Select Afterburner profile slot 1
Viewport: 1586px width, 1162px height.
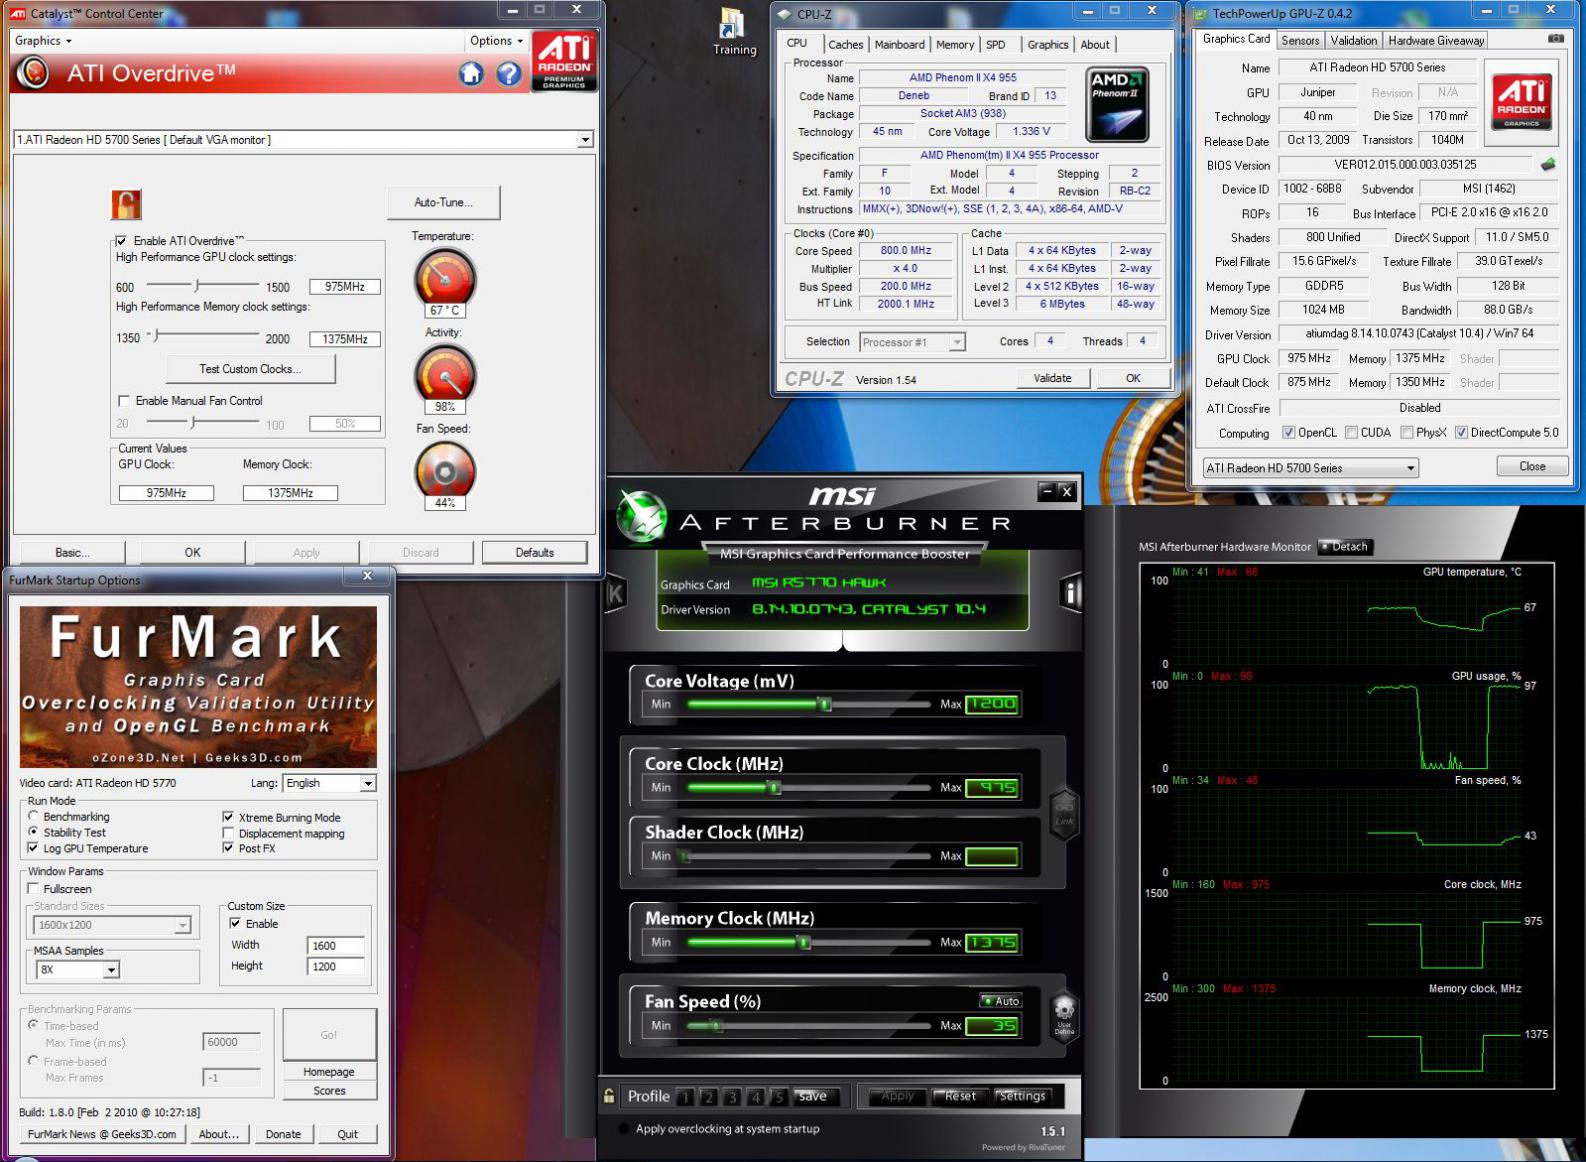[x=685, y=1097]
